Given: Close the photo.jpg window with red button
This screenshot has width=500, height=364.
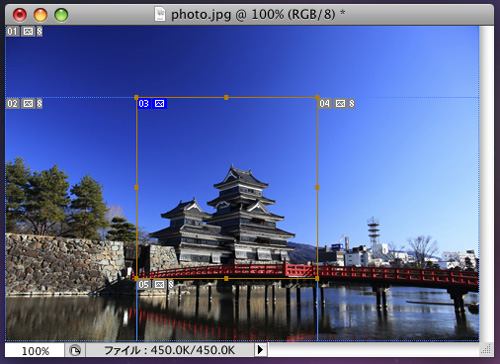Looking at the screenshot, I should pos(20,15).
